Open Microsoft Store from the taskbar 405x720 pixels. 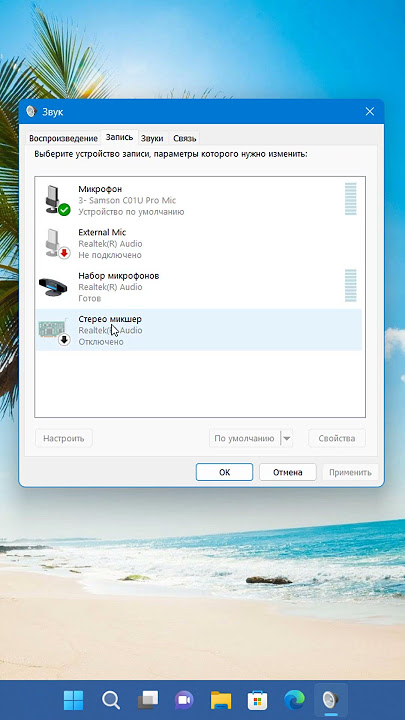[258, 700]
